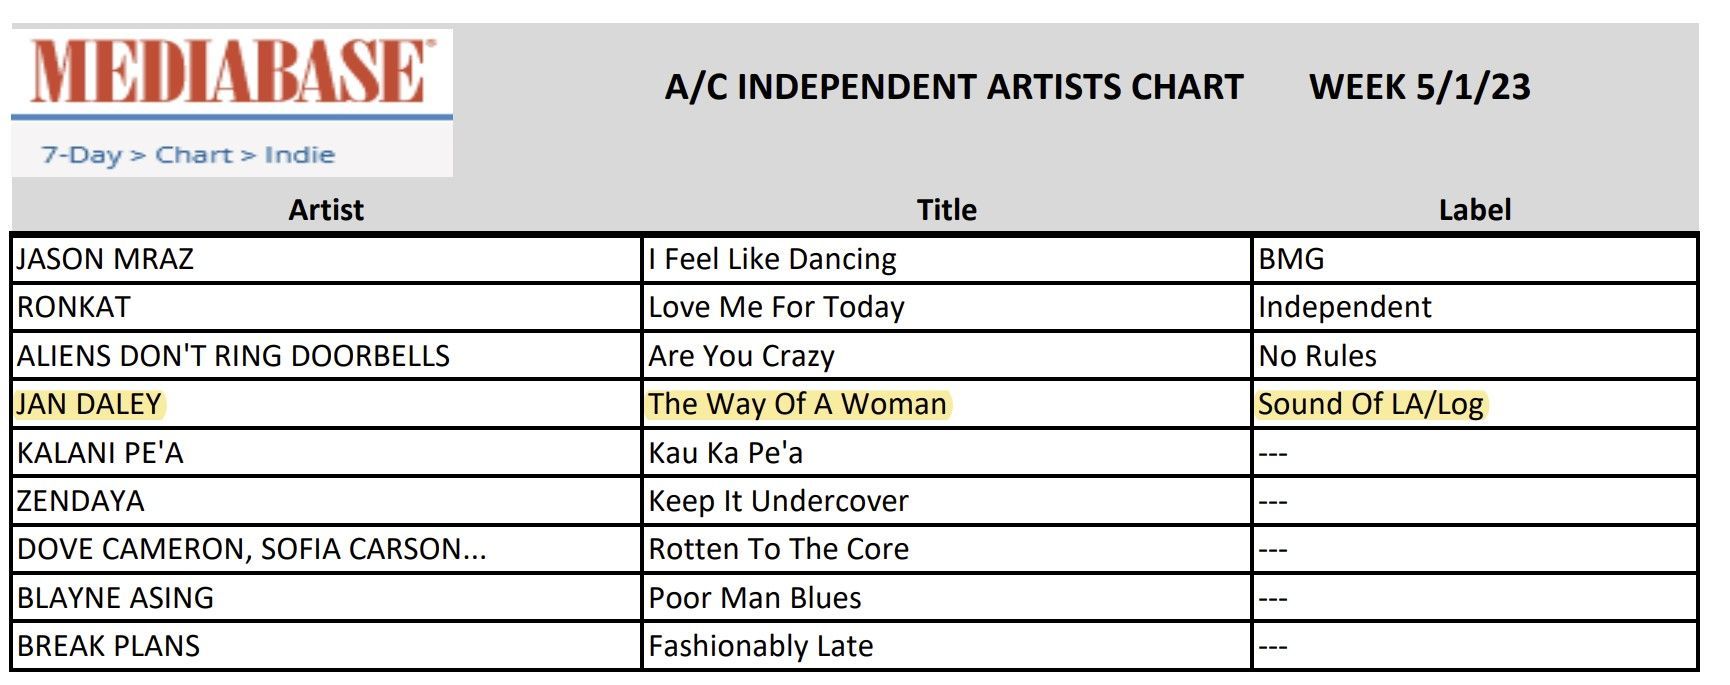Click The Way Of A Woman title
The image size is (1730, 685).
[797, 404]
